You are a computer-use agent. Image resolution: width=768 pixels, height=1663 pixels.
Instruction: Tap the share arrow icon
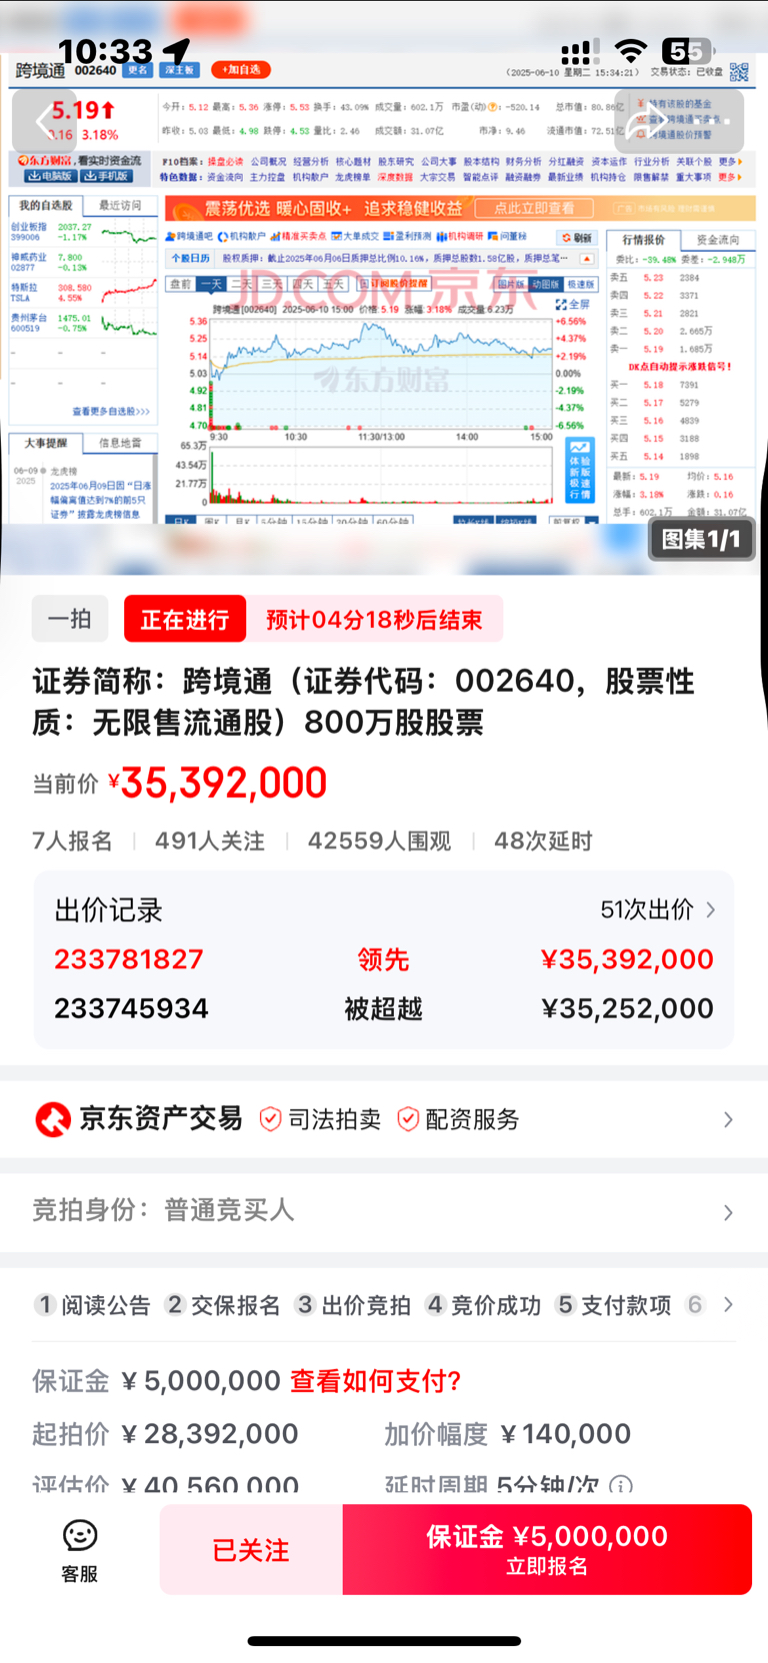tap(647, 122)
